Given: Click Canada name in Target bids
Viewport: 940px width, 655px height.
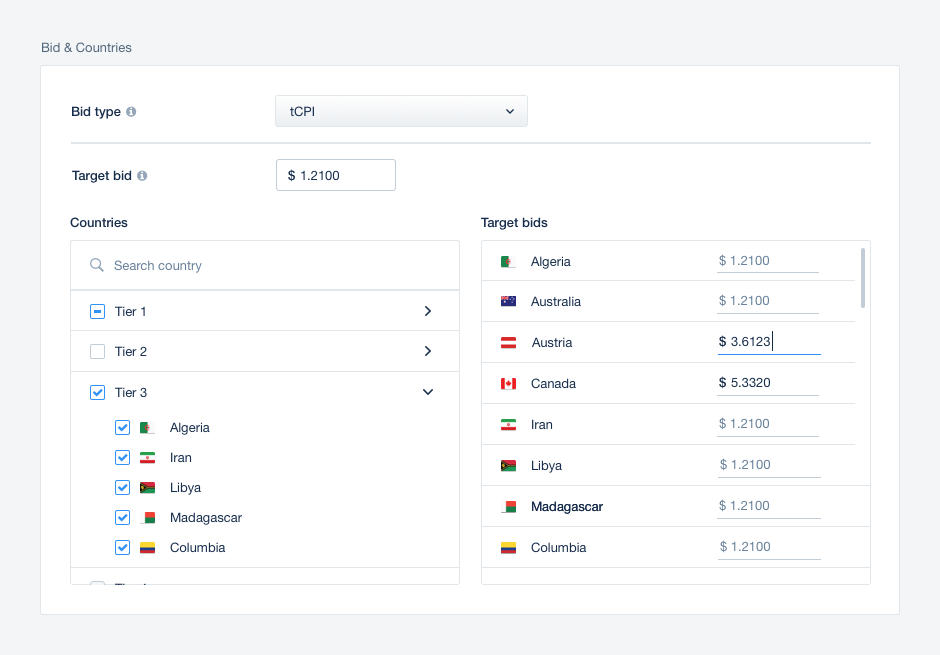Looking at the screenshot, I should tap(553, 384).
